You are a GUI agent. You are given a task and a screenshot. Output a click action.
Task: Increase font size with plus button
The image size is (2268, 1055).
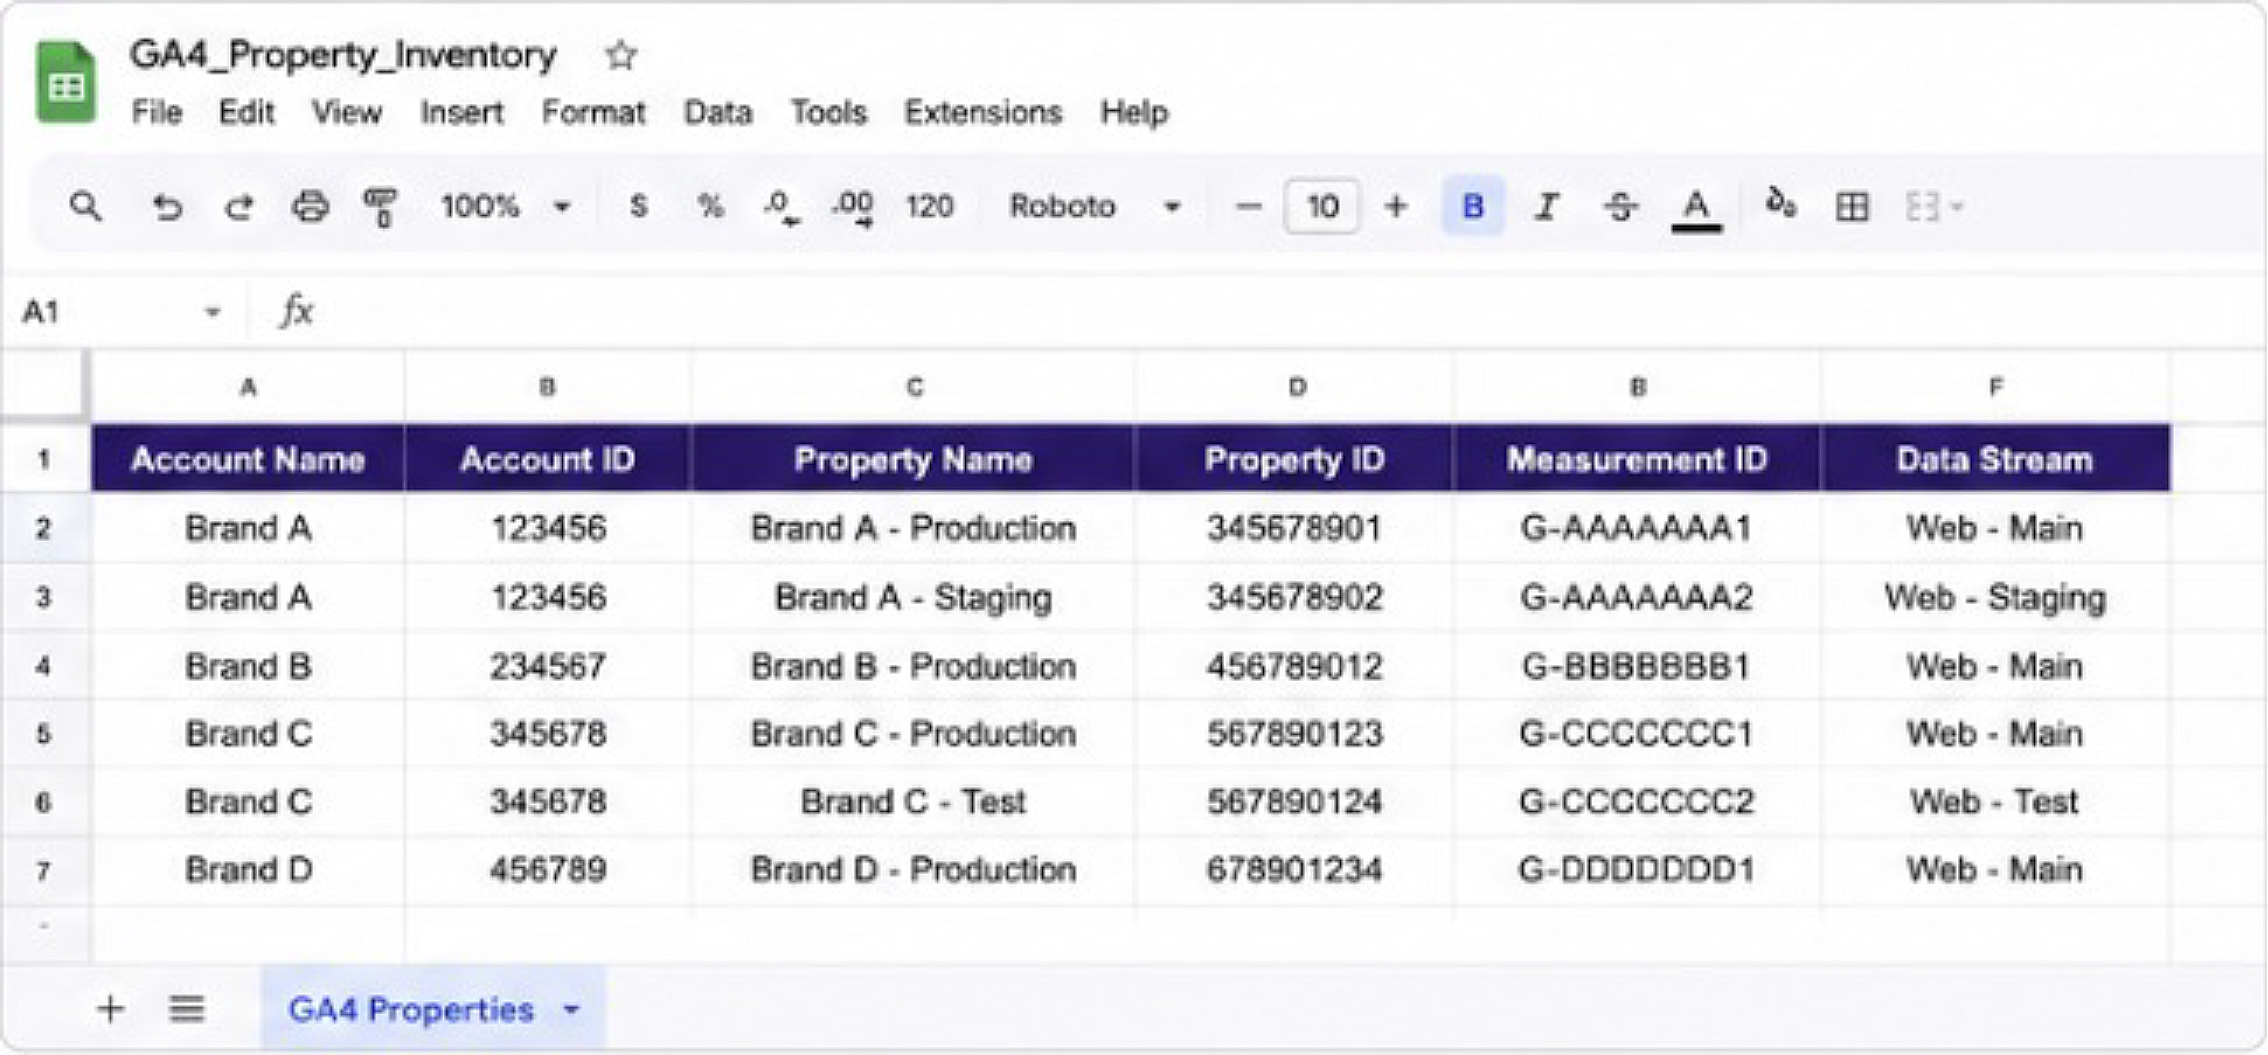(x=1396, y=207)
